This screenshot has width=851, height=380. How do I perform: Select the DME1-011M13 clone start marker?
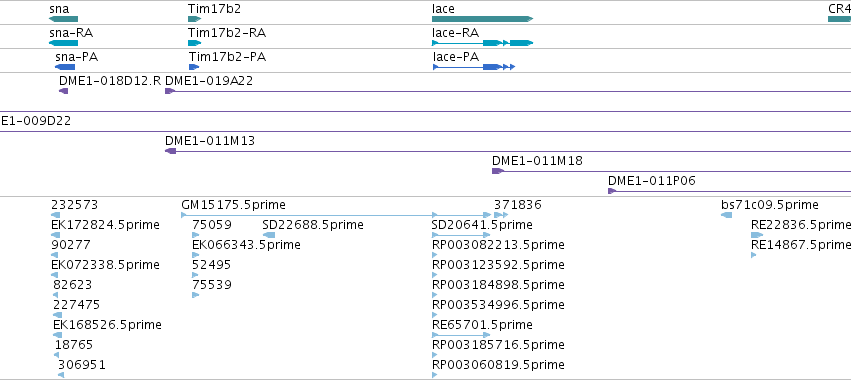tap(170, 151)
